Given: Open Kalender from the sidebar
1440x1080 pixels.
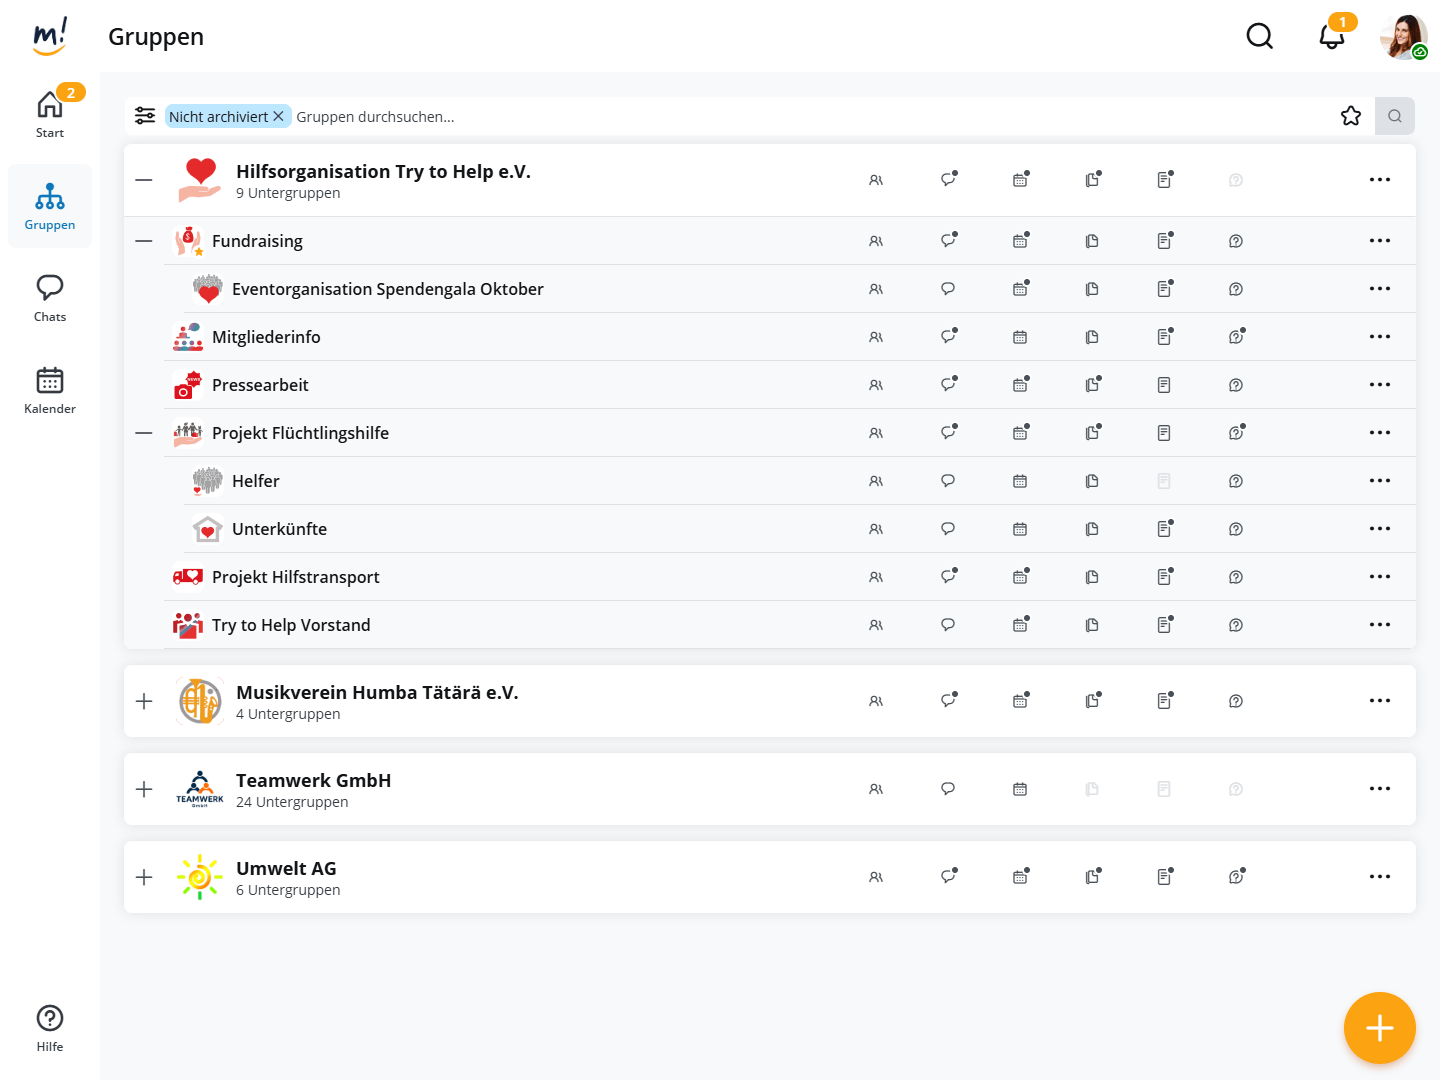Looking at the screenshot, I should coord(50,390).
